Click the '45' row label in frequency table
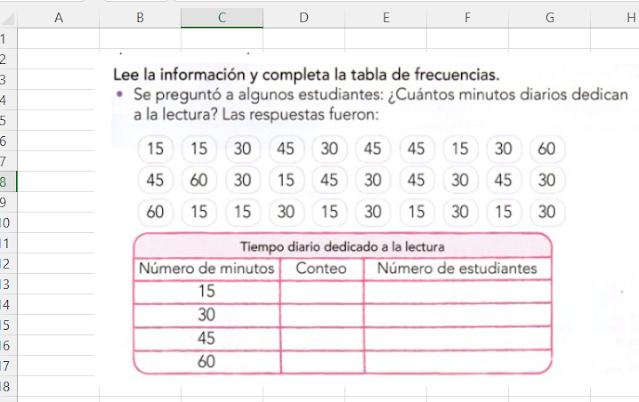The width and height of the screenshot is (639, 402). click(207, 338)
